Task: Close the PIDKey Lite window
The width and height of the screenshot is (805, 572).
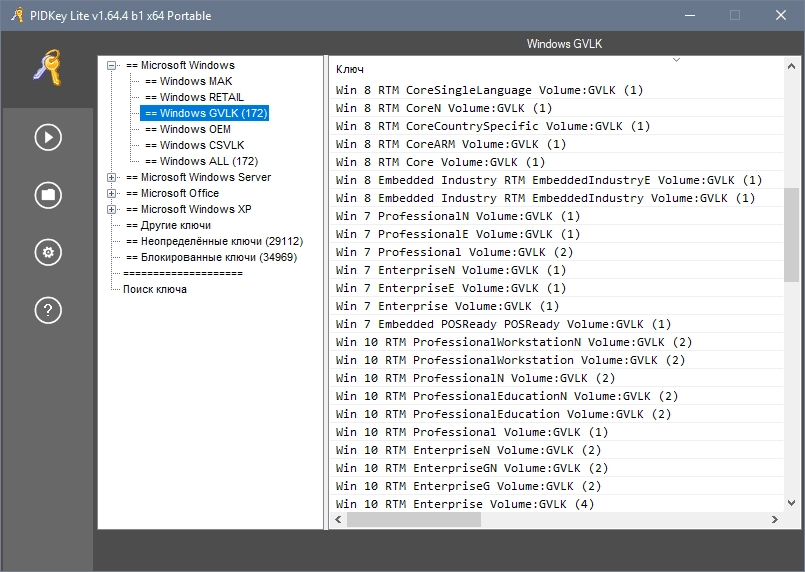Action: (x=781, y=15)
